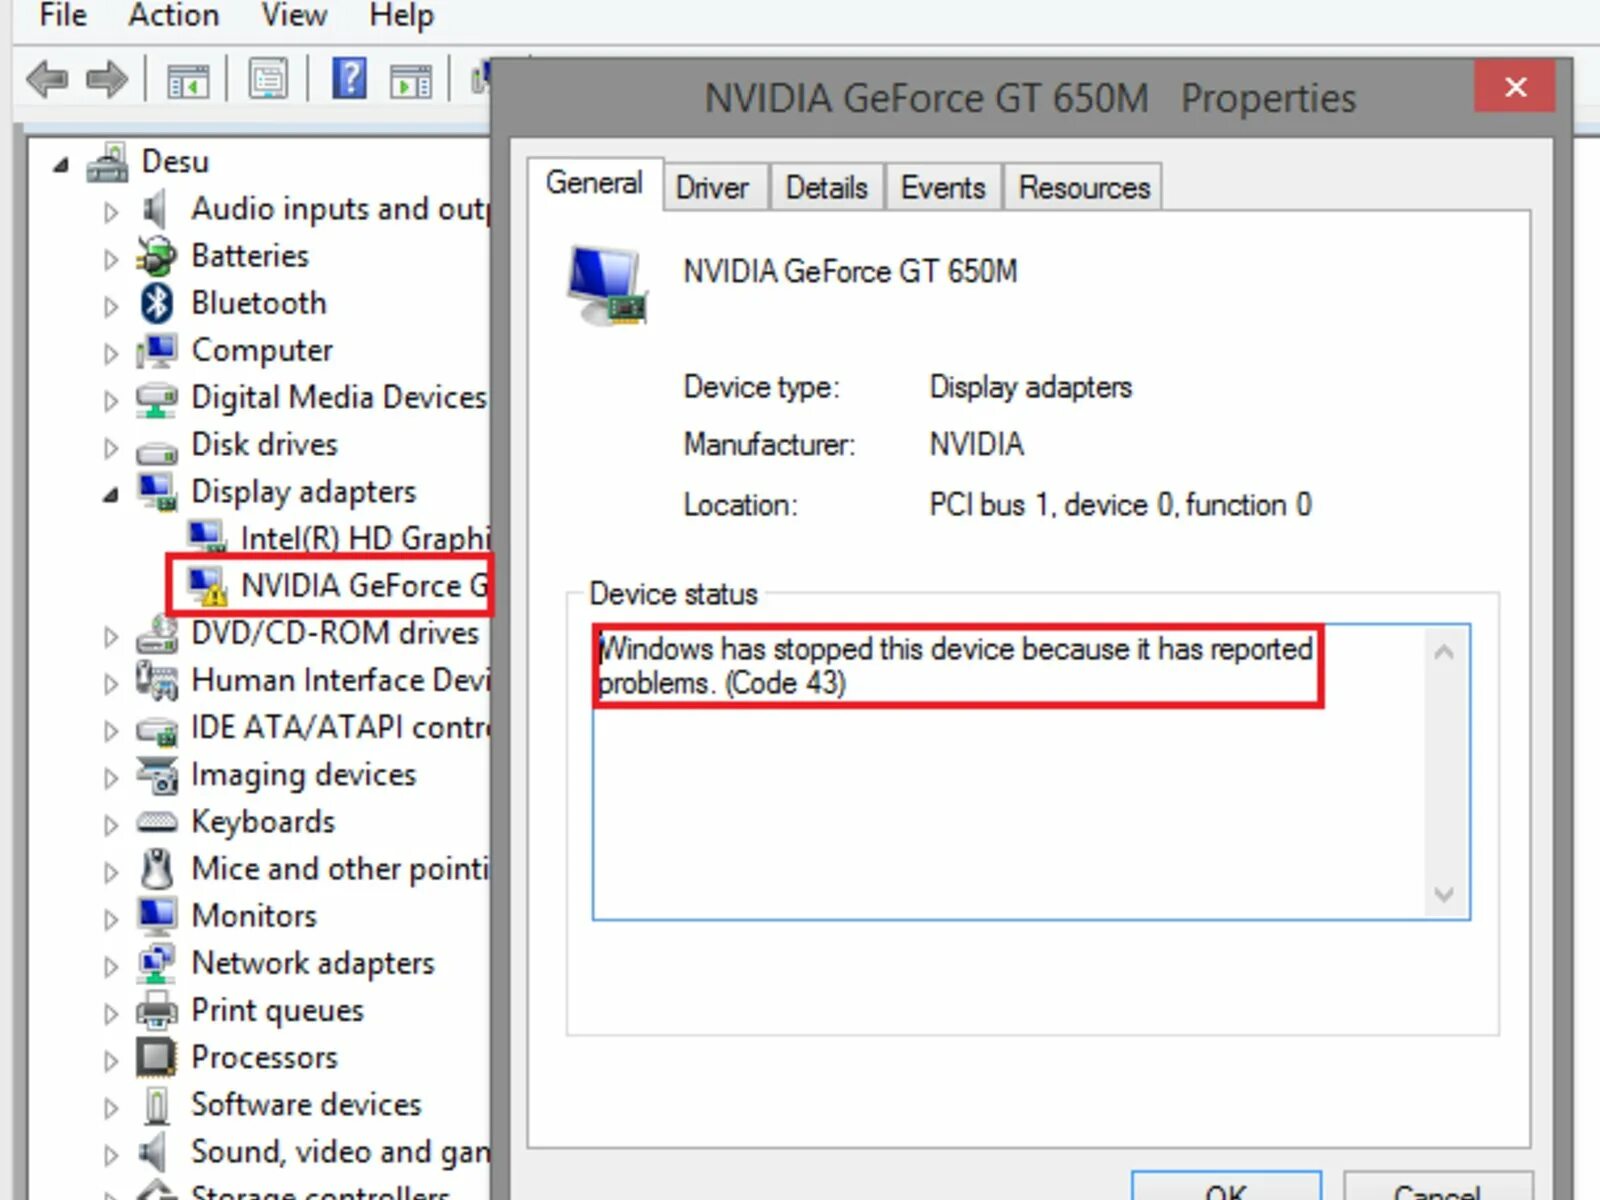Switch to the General tab
The width and height of the screenshot is (1600, 1200).
pos(594,183)
